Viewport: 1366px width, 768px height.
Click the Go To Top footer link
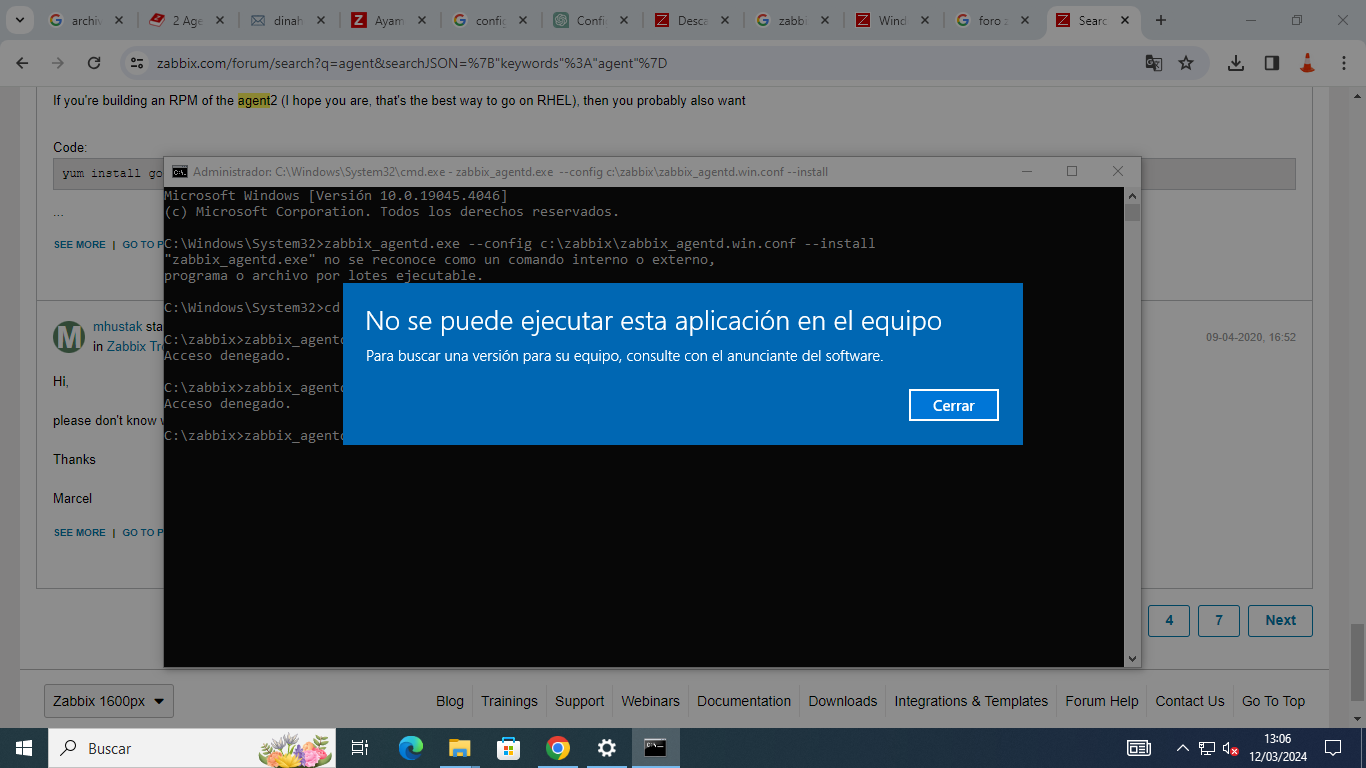click(x=1273, y=701)
